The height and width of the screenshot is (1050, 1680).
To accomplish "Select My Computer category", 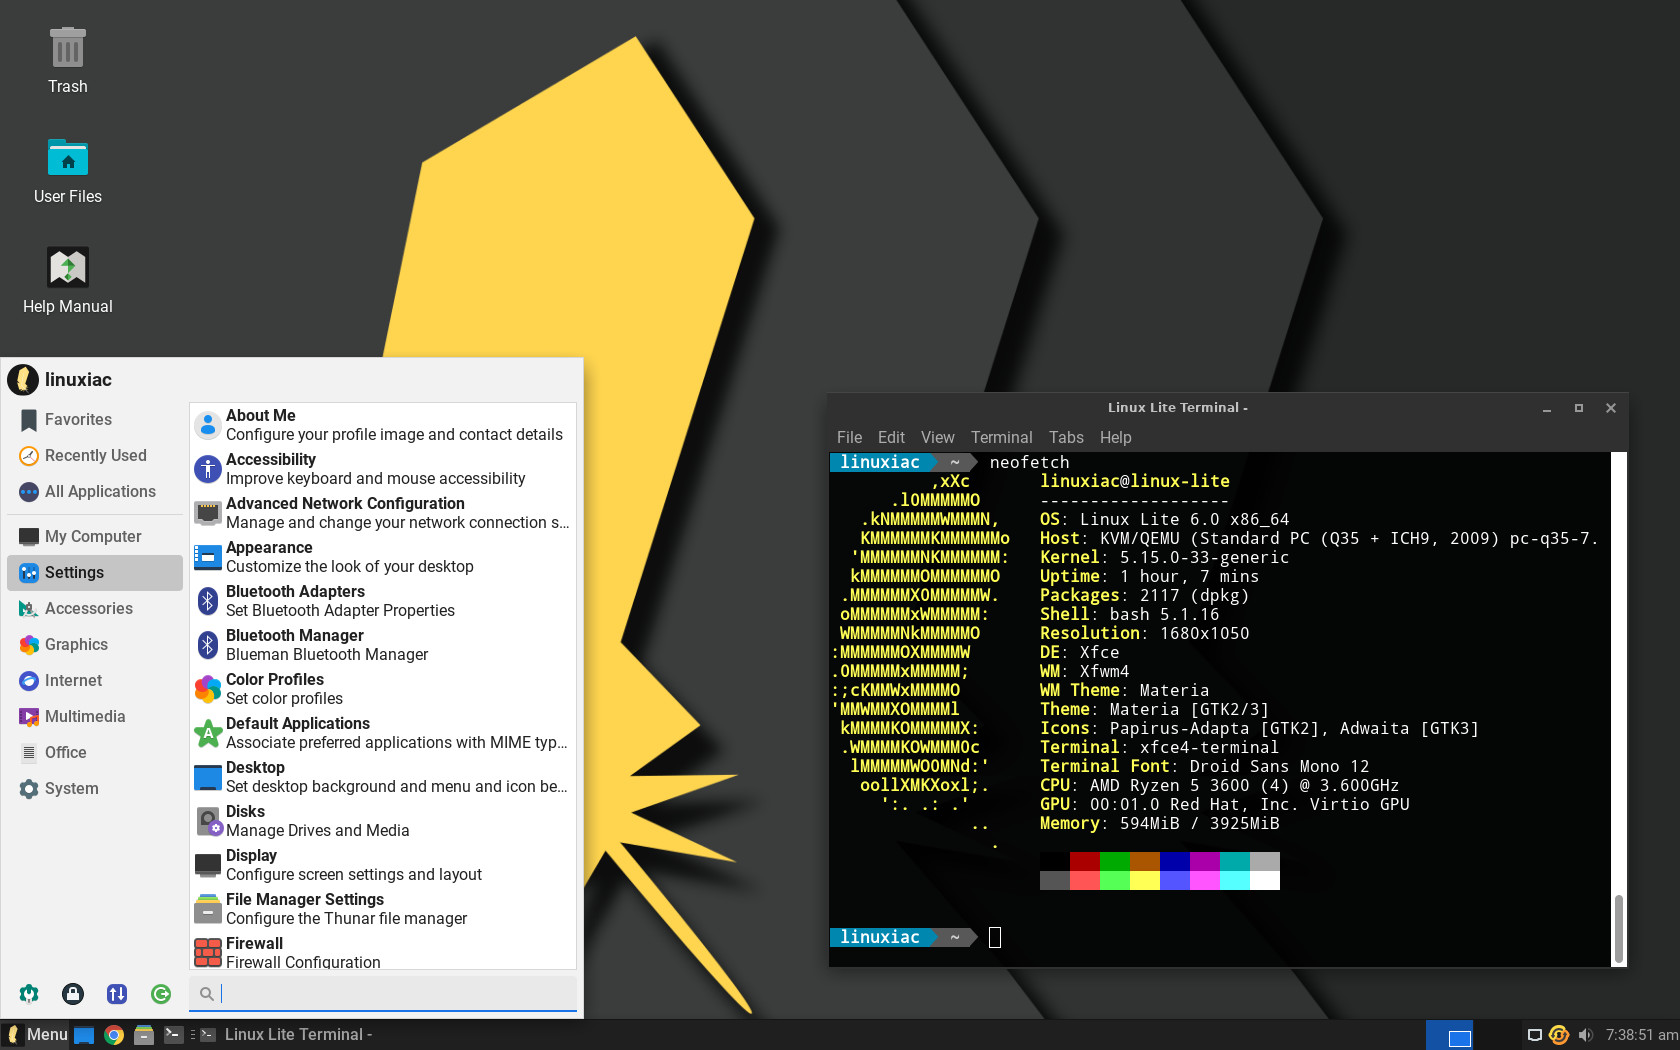I will 95,537.
